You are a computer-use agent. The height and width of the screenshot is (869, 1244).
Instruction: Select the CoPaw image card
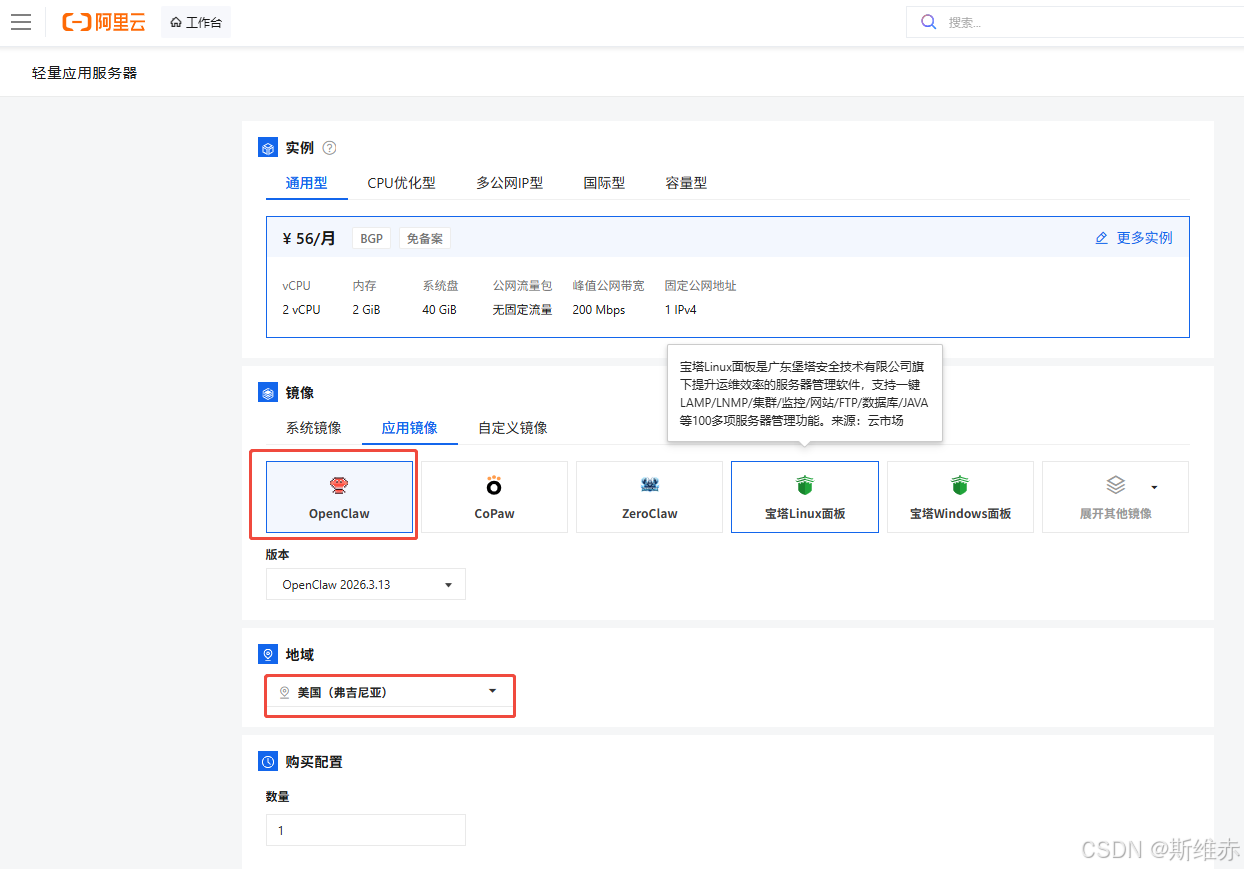click(494, 497)
